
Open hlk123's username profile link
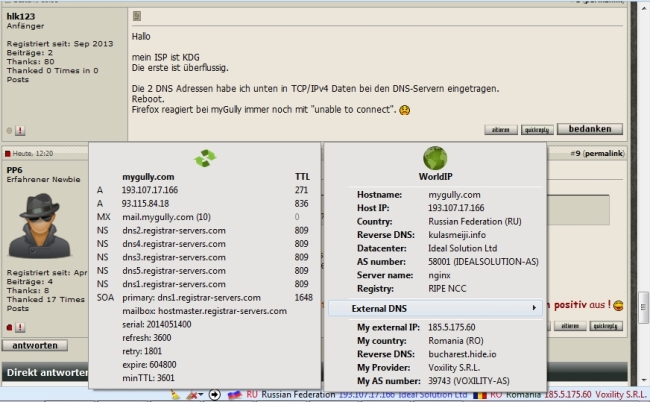coord(21,16)
